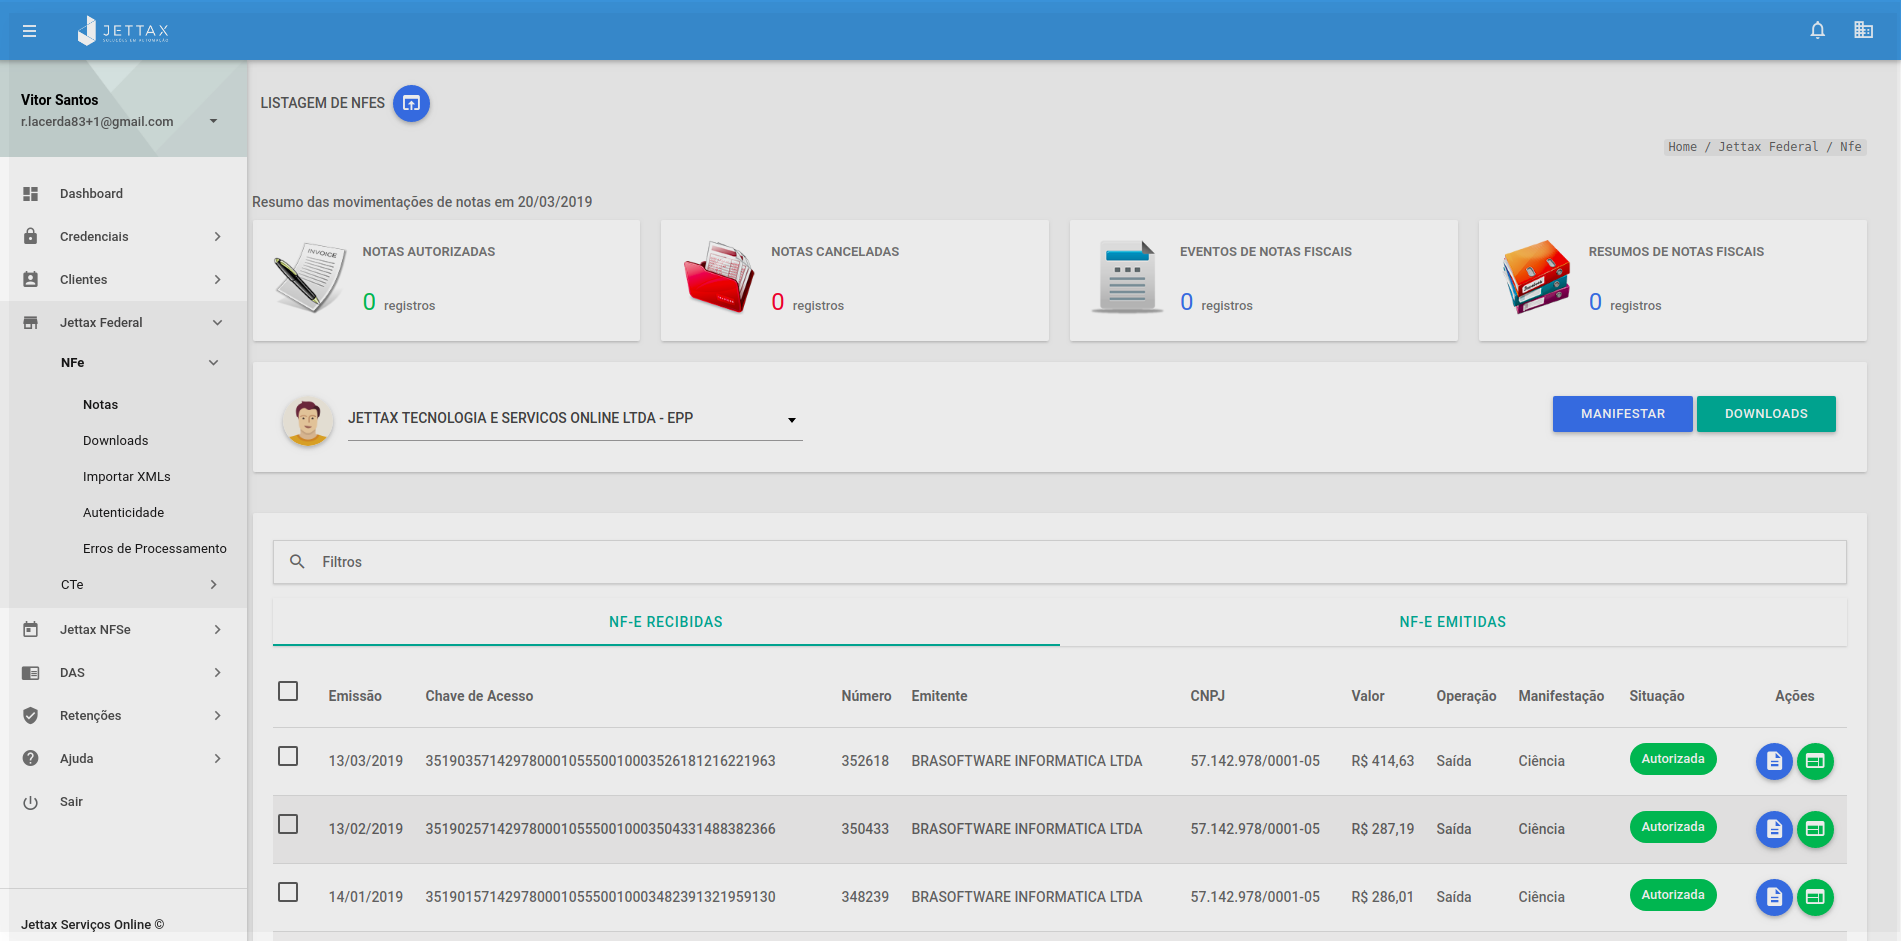Toggle the select-all header checkbox

coord(288,691)
